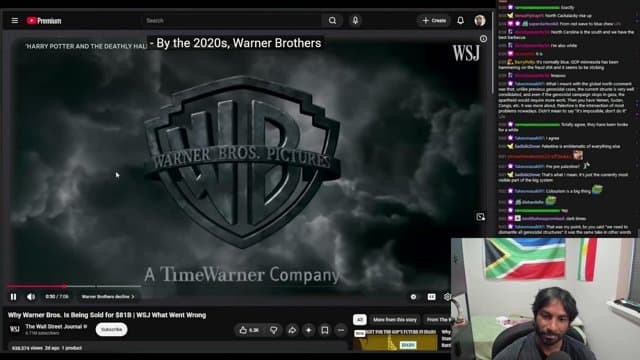Open more actions three-dot button
Viewport: 640px width, 360px height.
[x=341, y=330]
